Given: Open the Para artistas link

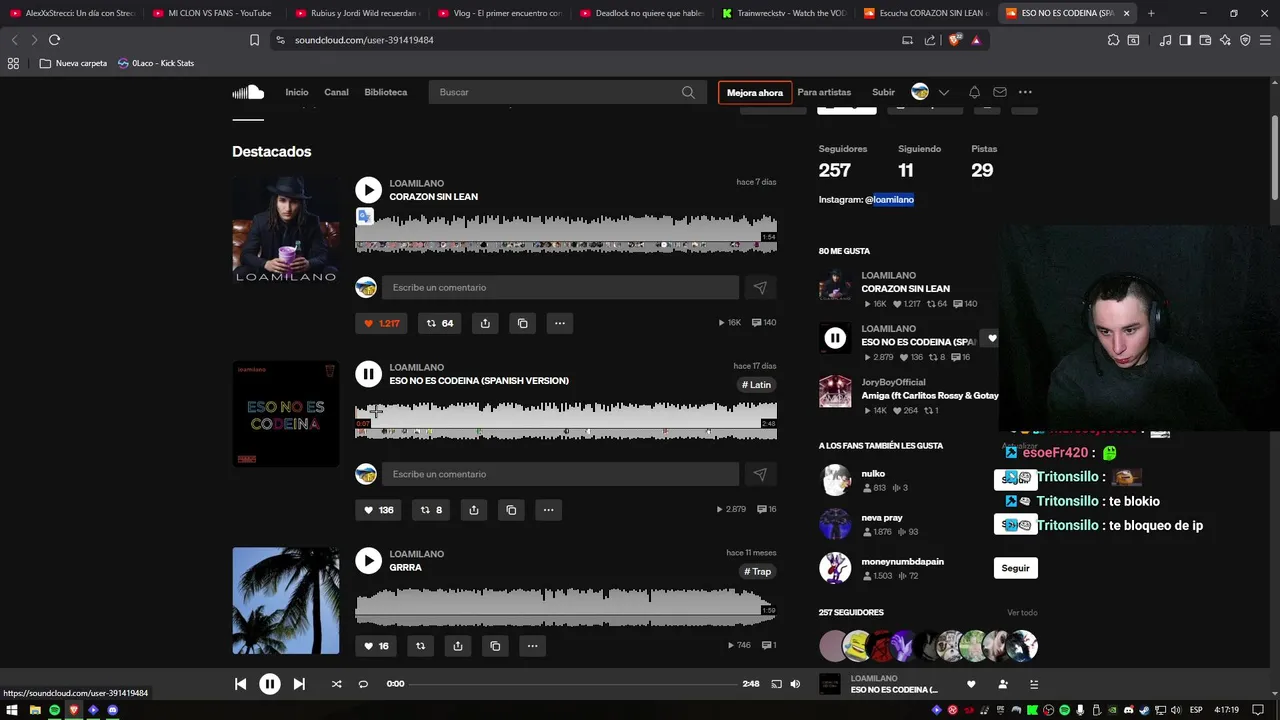Looking at the screenshot, I should tap(824, 92).
